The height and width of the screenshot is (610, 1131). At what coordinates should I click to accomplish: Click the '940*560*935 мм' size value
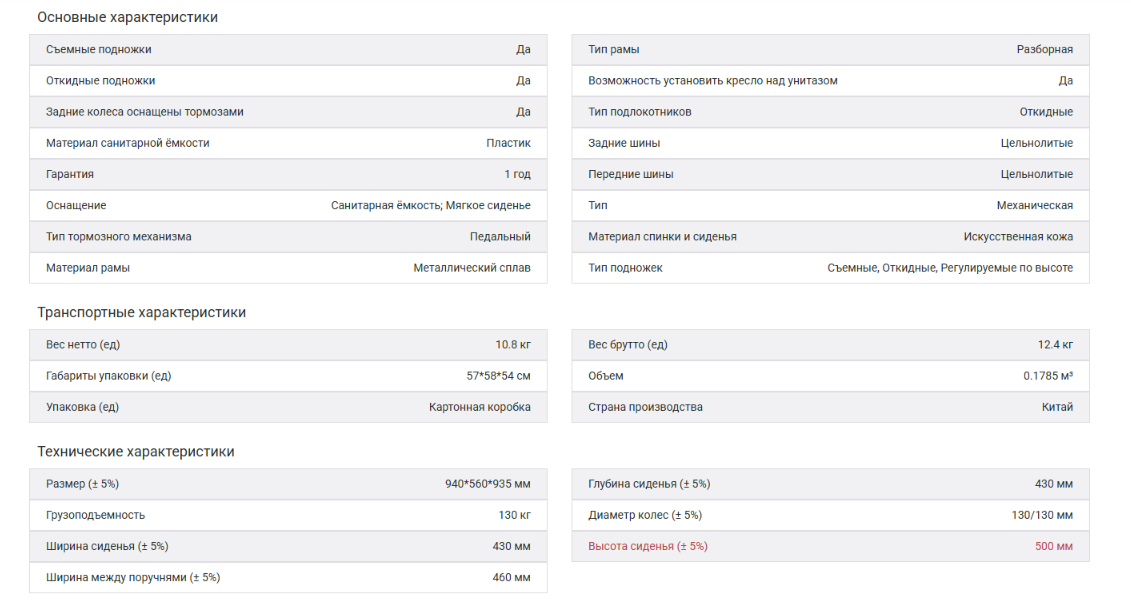[488, 484]
